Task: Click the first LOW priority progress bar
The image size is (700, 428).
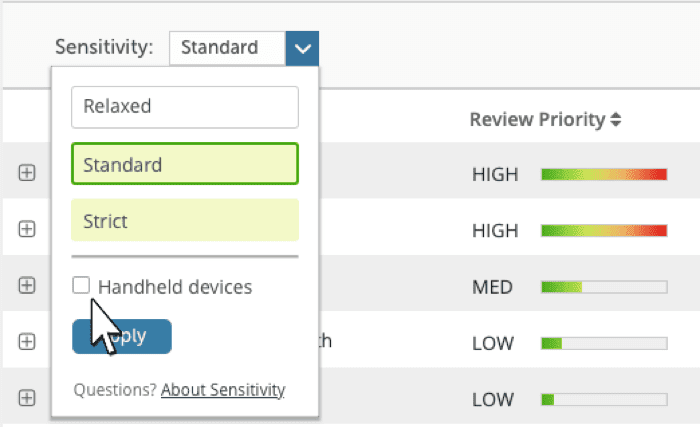Action: [603, 344]
